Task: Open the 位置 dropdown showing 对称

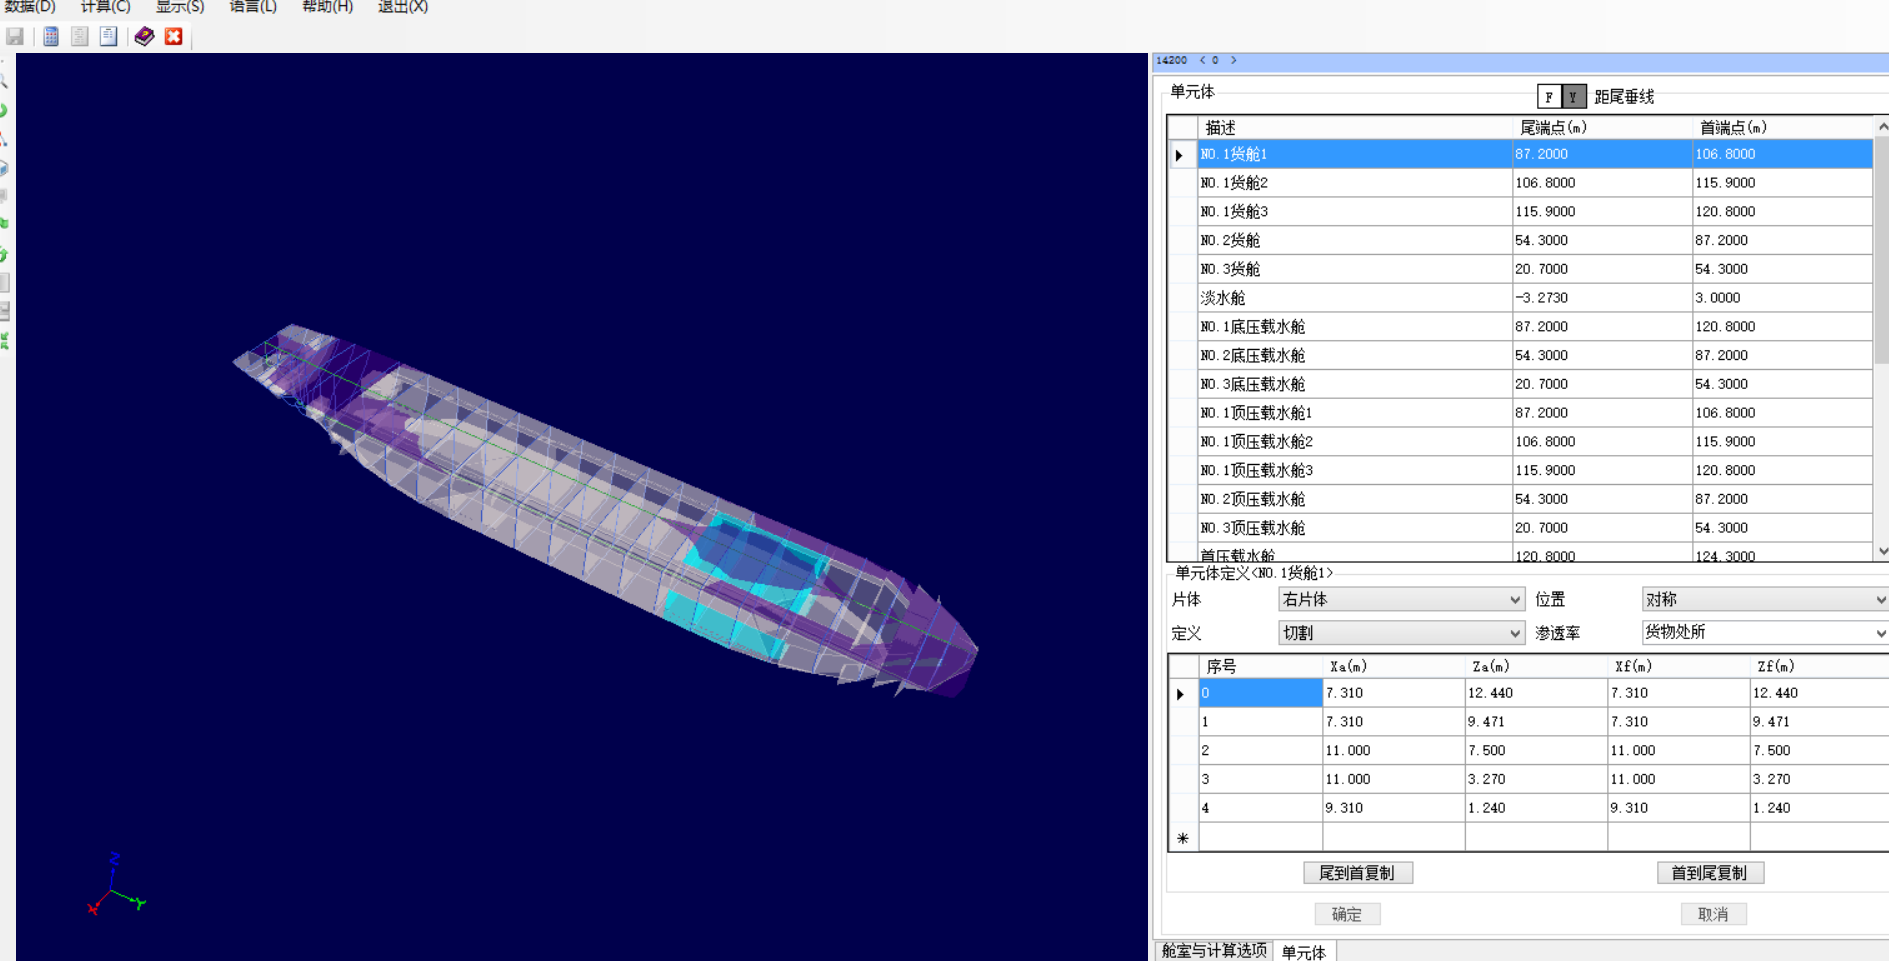Action: tap(1765, 600)
